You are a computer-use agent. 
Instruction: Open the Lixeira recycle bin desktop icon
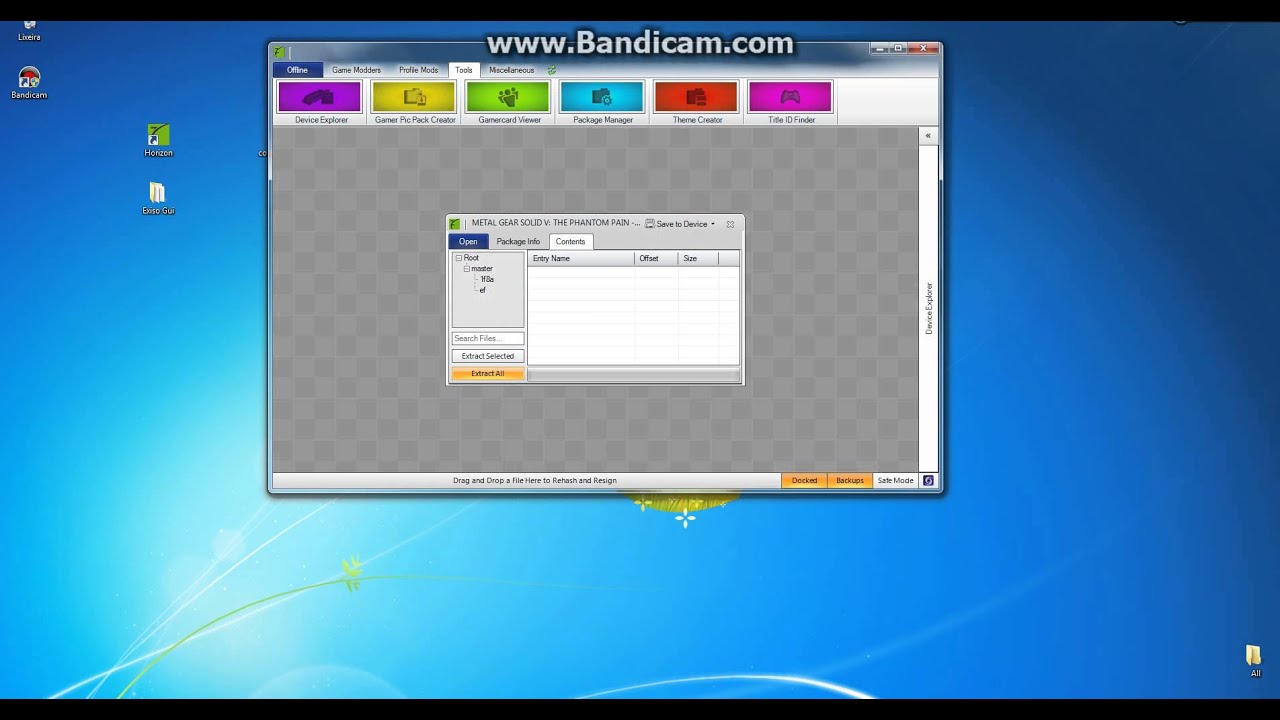[x=29, y=30]
